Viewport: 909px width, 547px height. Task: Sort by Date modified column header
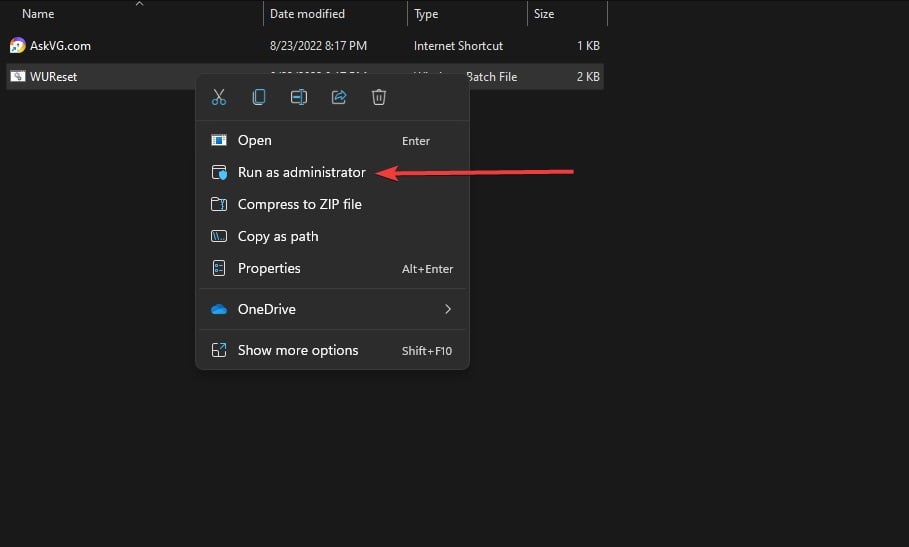point(307,14)
